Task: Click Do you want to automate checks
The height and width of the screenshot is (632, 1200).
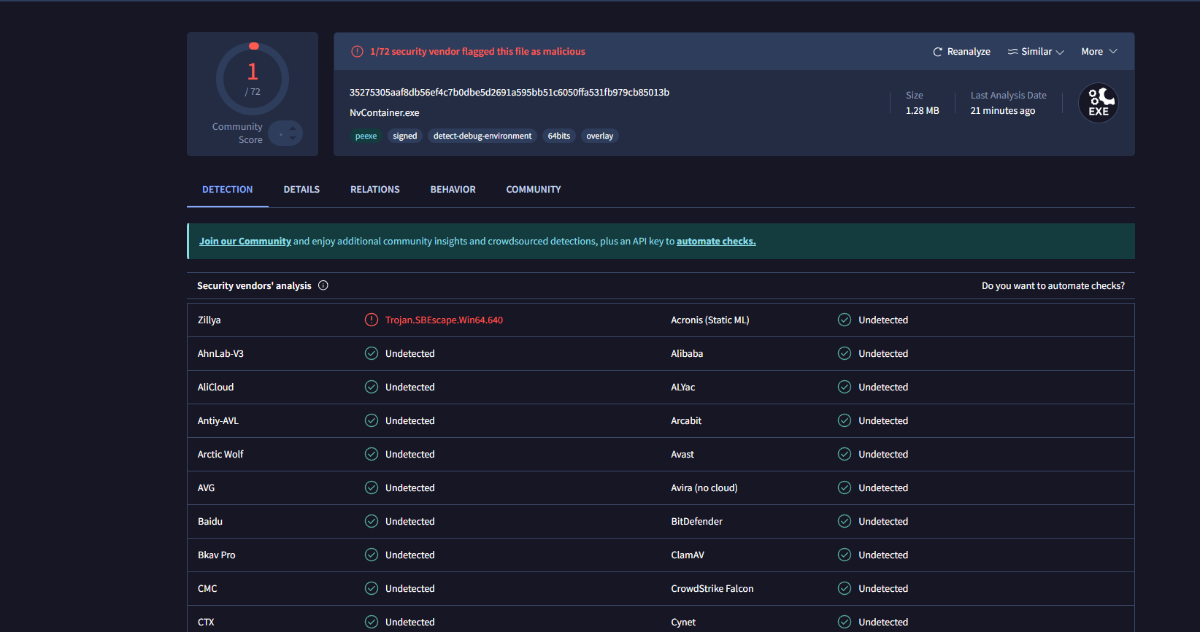Action: pos(1052,286)
